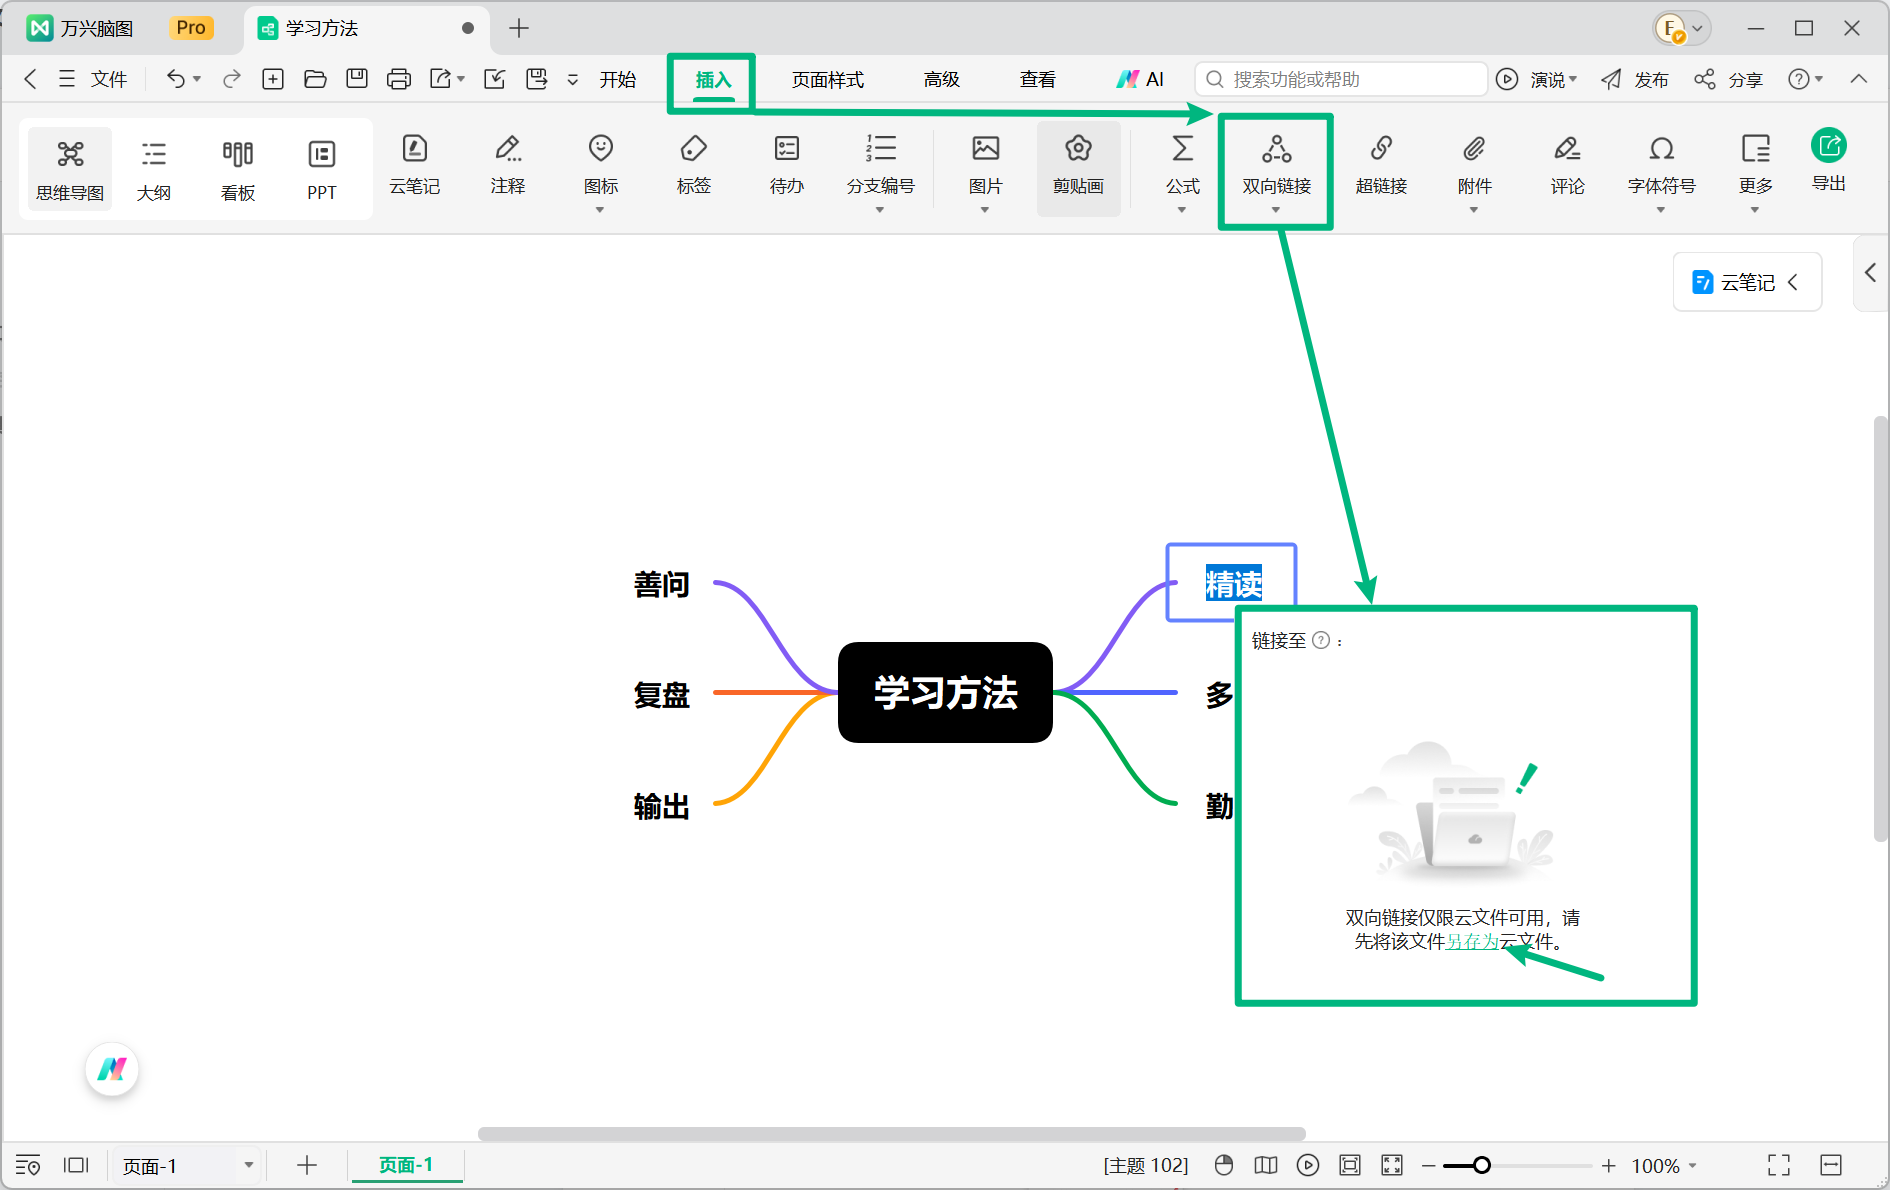Add a 注释 annotation
Image resolution: width=1890 pixels, height=1190 pixels.
[508, 165]
